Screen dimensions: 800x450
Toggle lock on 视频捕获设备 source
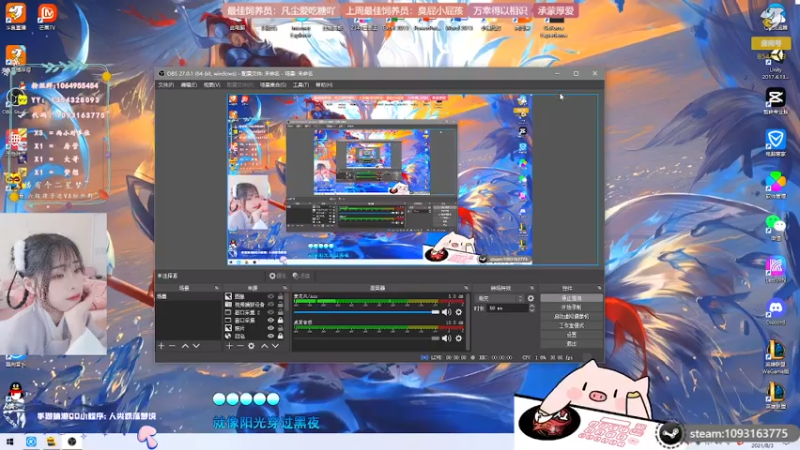click(x=280, y=304)
